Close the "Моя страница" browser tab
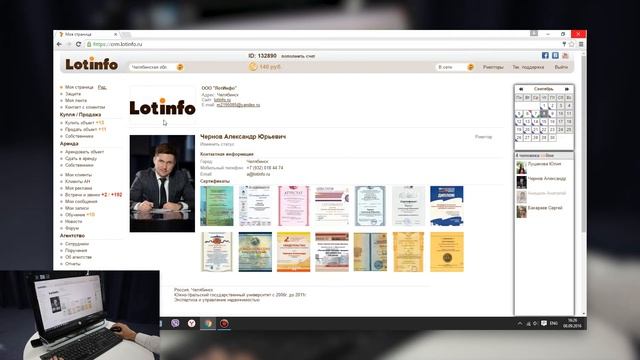 coord(116,34)
